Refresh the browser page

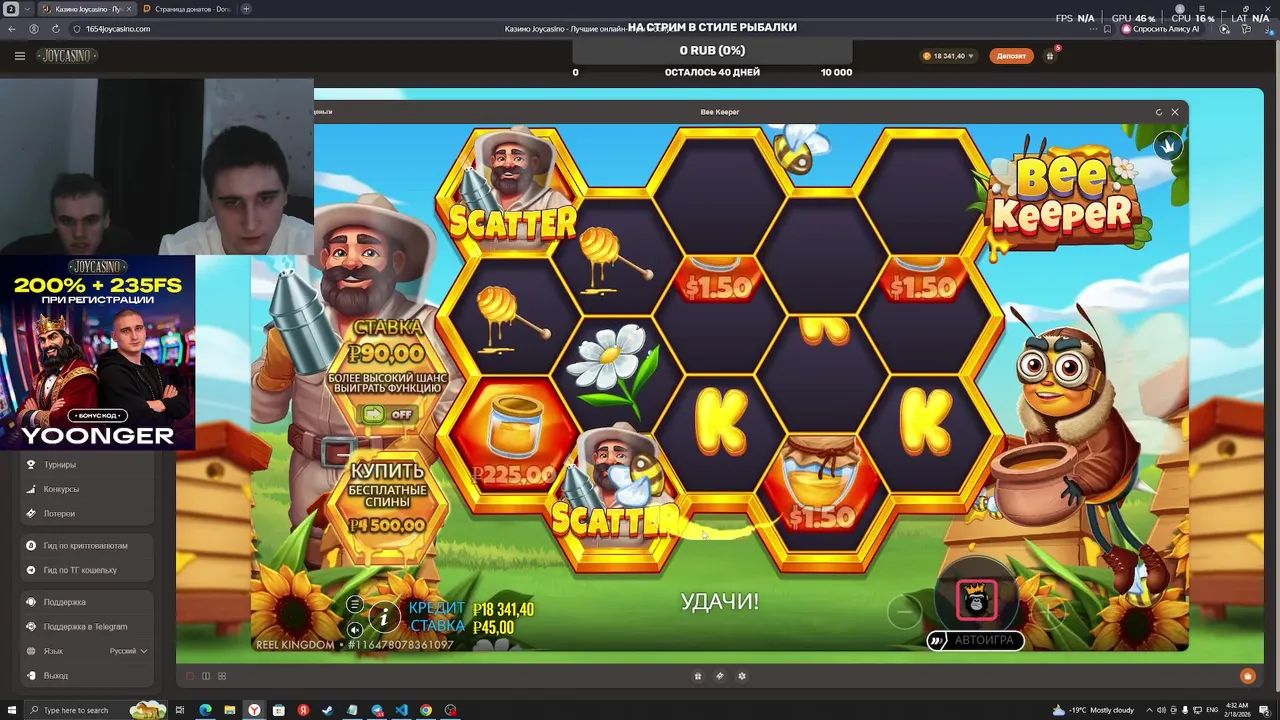tap(55, 29)
